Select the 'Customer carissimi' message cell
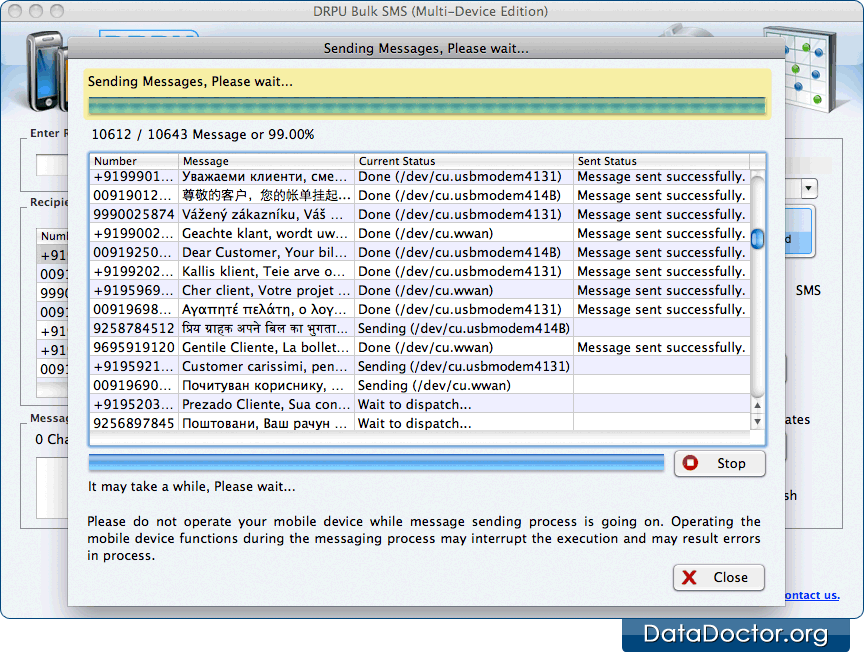 click(x=266, y=367)
